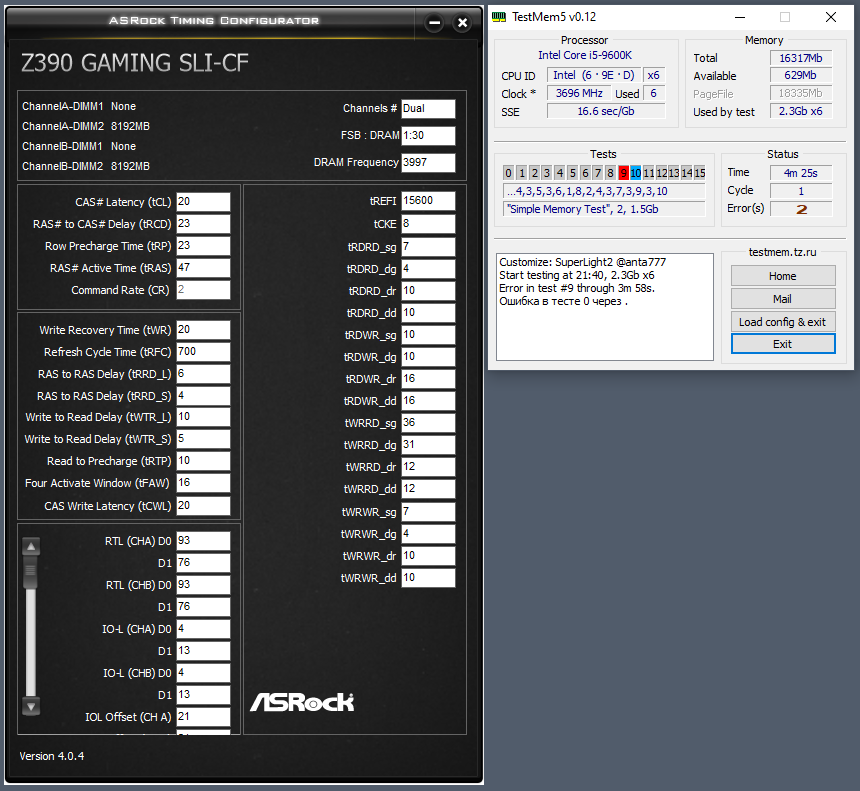
Task: Click the DRAM Frequency field showing 3997
Action: (x=428, y=162)
